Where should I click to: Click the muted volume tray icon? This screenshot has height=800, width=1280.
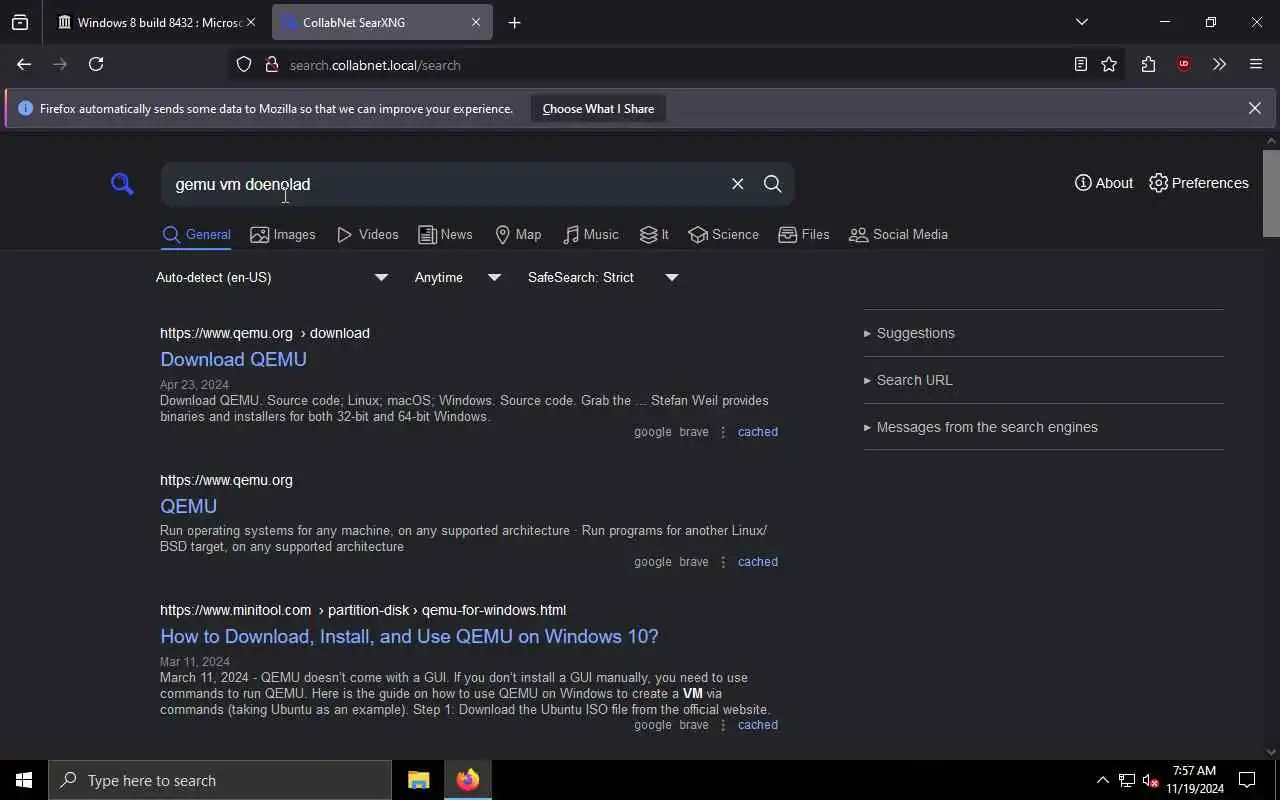1150,780
